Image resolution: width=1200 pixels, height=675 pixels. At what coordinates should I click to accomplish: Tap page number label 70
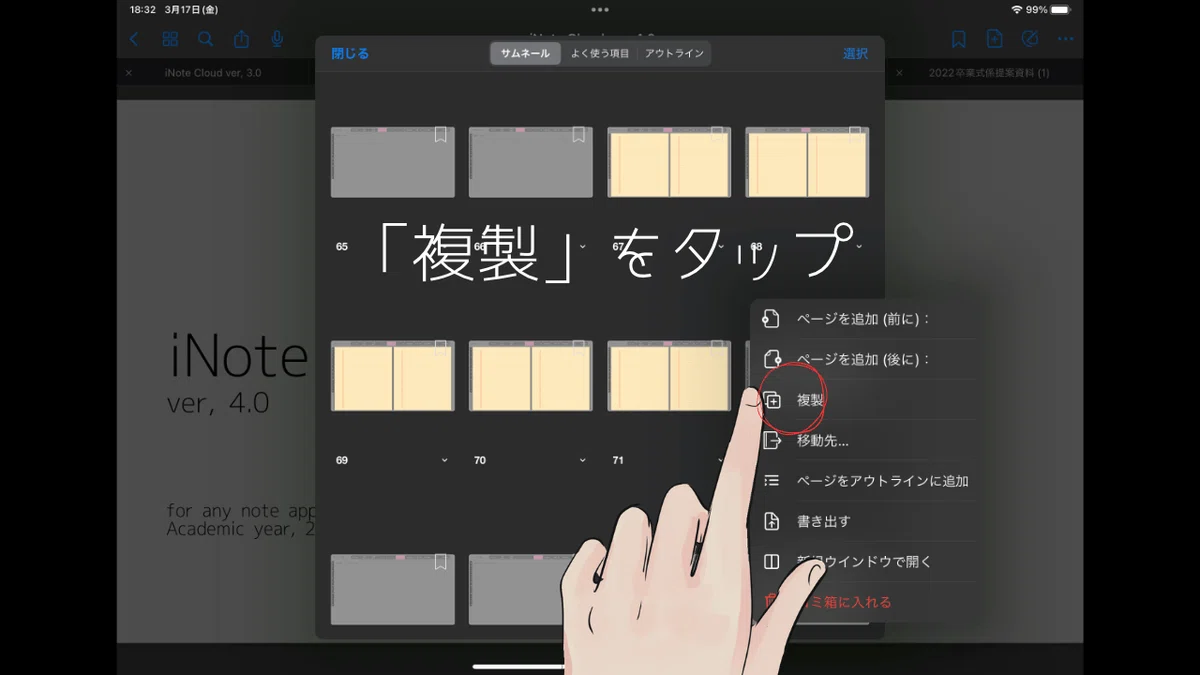480,460
